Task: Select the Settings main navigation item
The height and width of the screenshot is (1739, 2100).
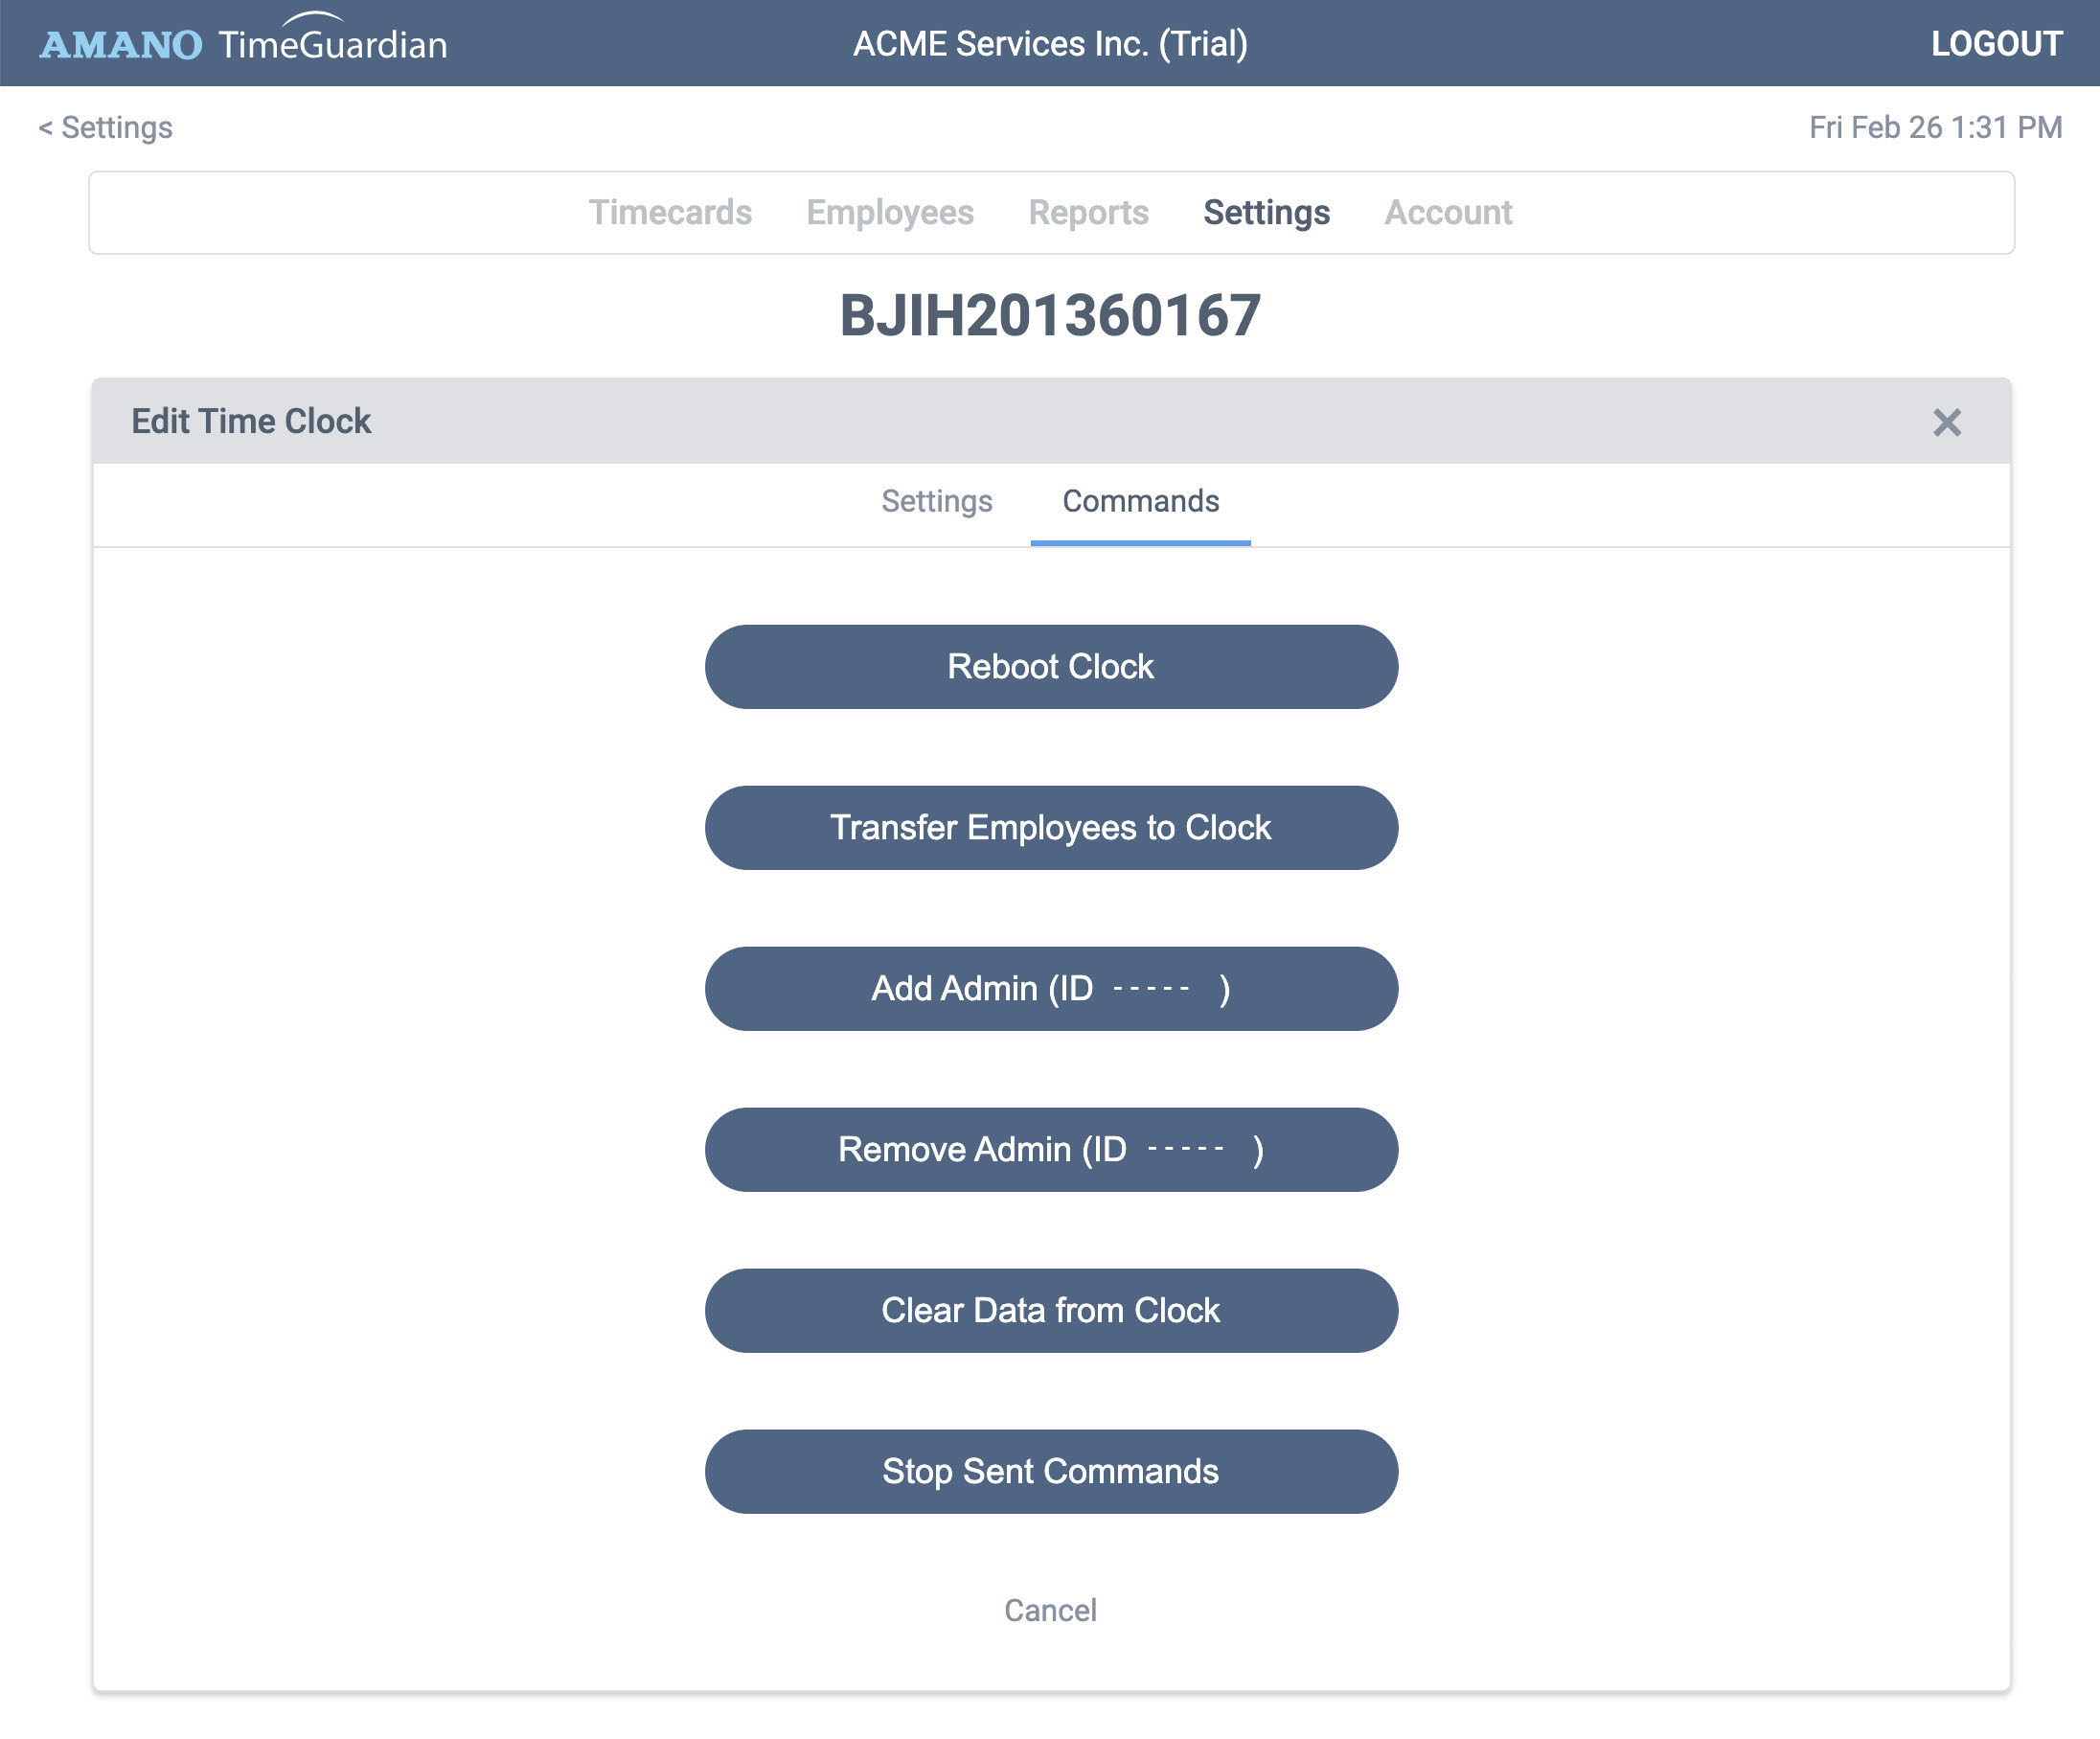Action: (1265, 212)
